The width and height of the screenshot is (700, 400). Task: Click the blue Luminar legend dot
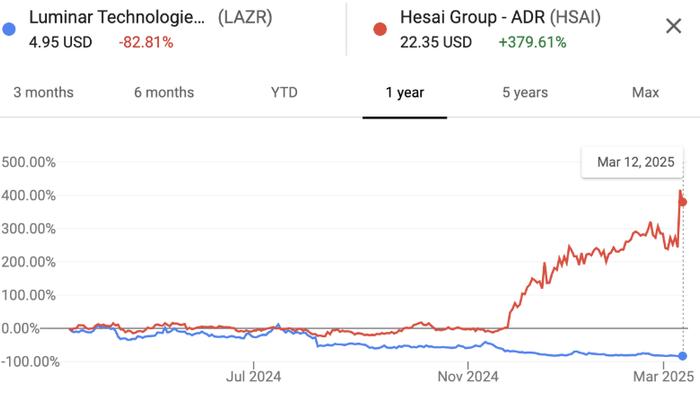point(9,29)
